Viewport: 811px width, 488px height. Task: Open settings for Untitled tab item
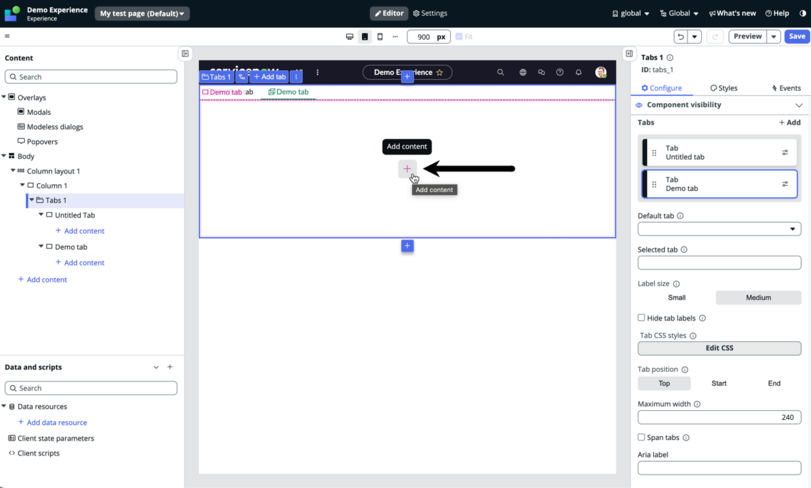tap(785, 152)
